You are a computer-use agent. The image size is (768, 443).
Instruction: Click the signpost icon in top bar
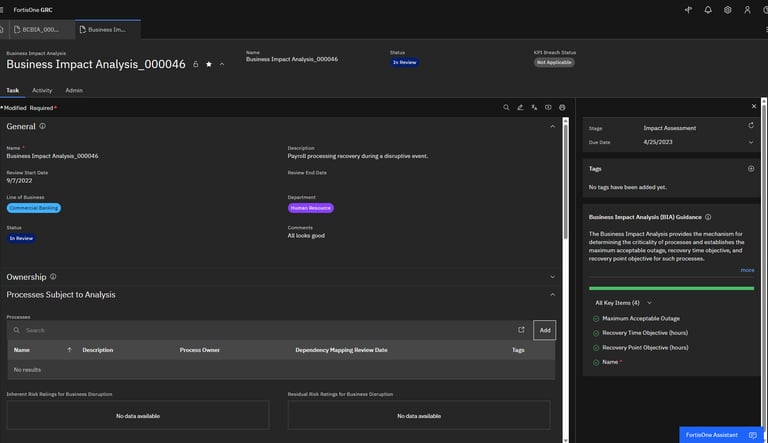point(688,10)
